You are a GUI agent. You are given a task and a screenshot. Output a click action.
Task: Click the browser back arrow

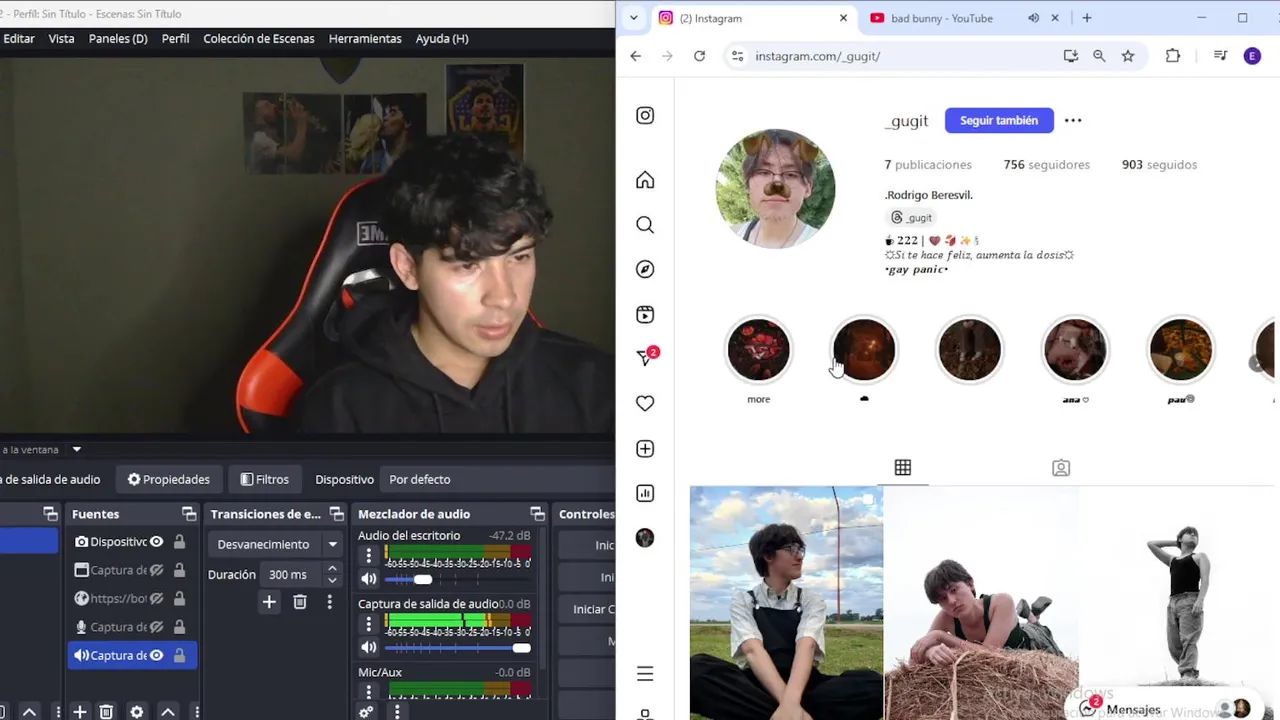[636, 56]
